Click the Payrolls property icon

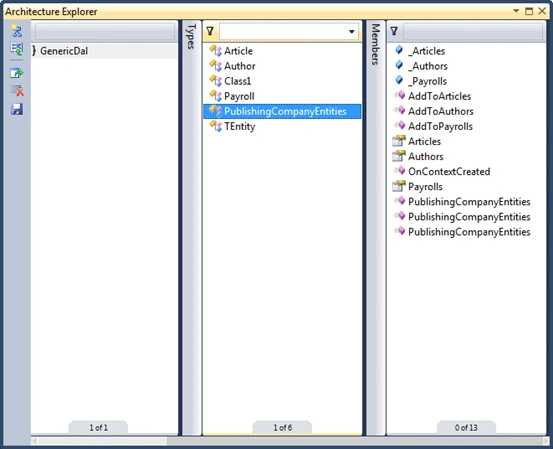click(x=399, y=186)
